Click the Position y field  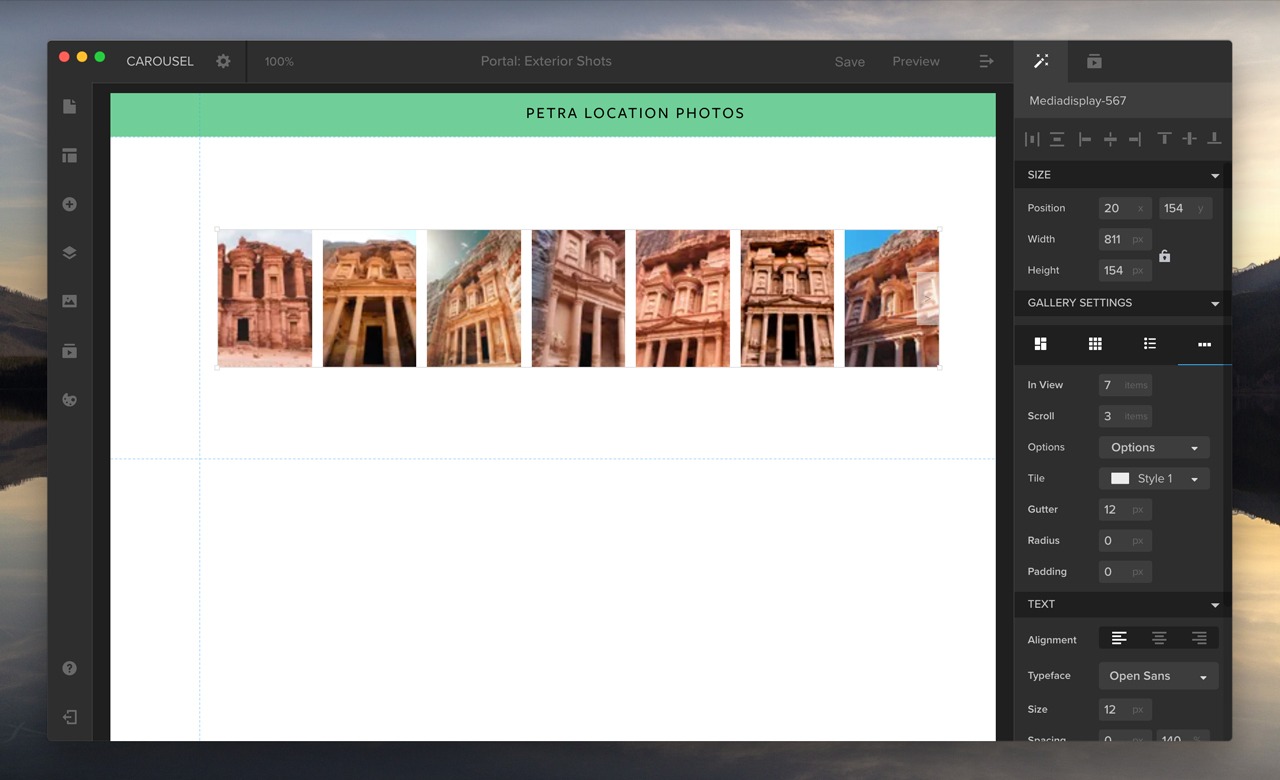(x=1185, y=208)
